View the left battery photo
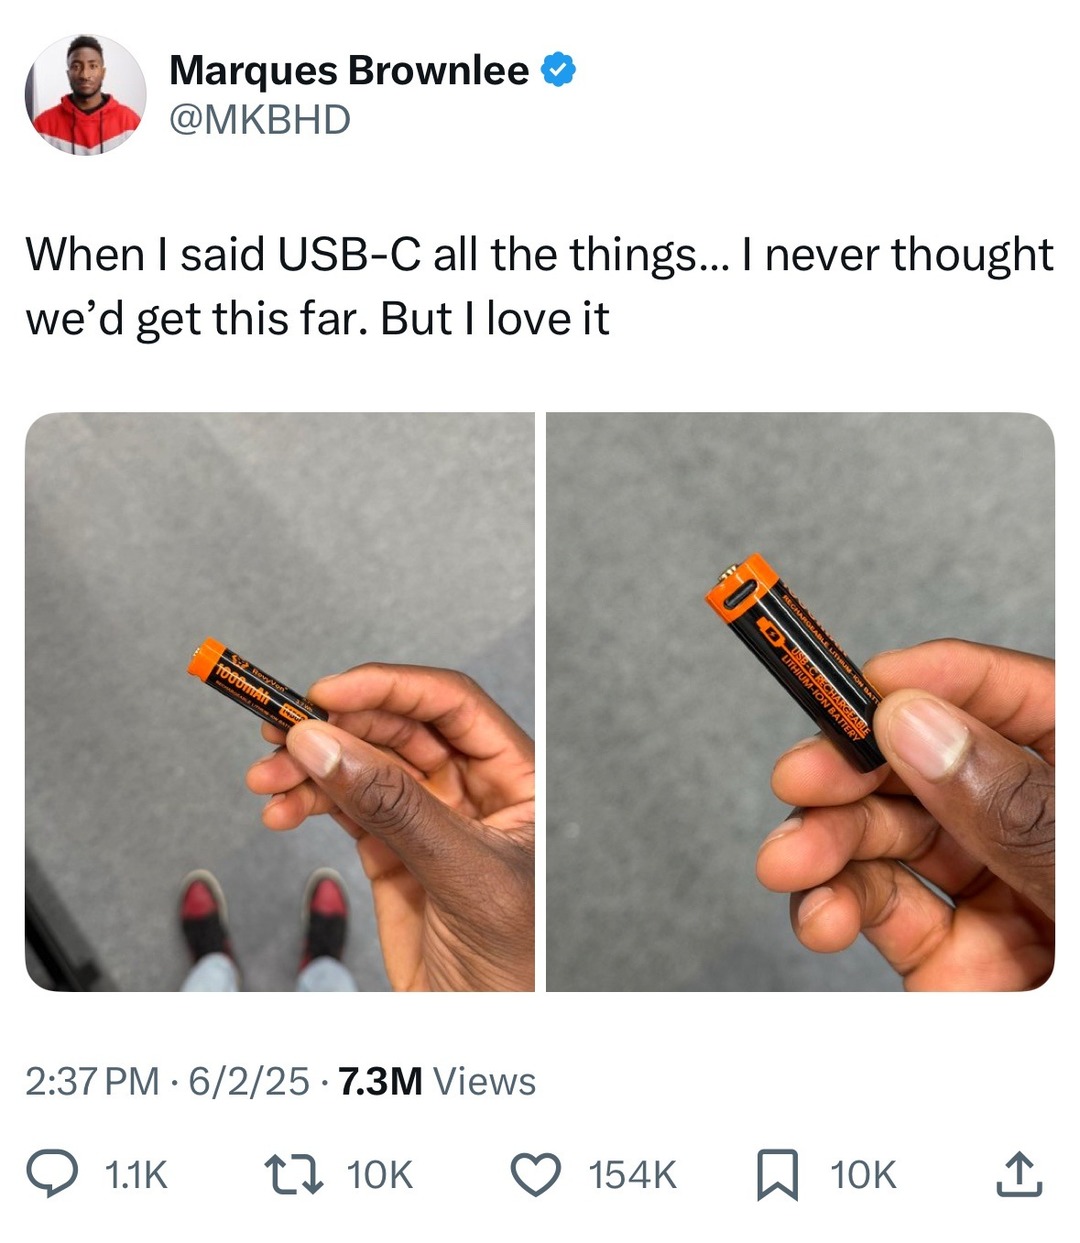The image size is (1080, 1243). pos(280,702)
